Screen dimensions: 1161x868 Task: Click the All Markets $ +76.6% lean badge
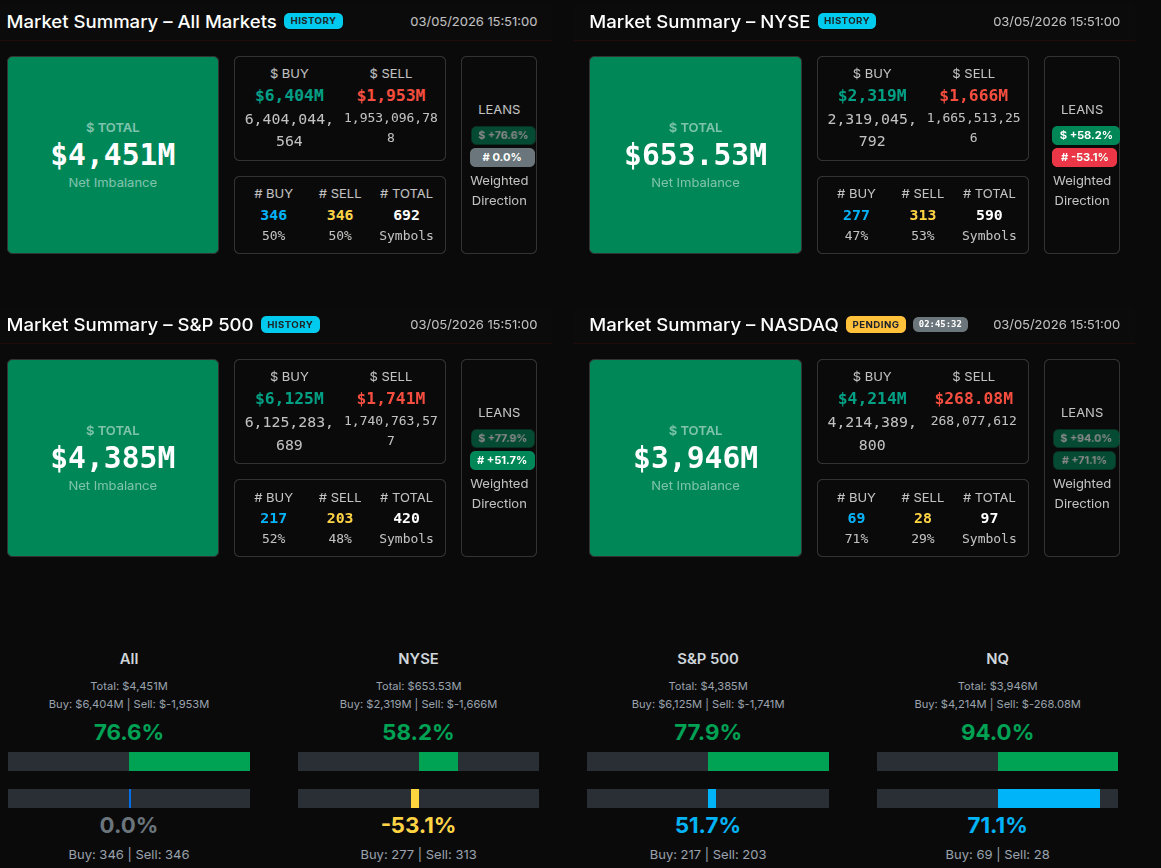tap(502, 135)
